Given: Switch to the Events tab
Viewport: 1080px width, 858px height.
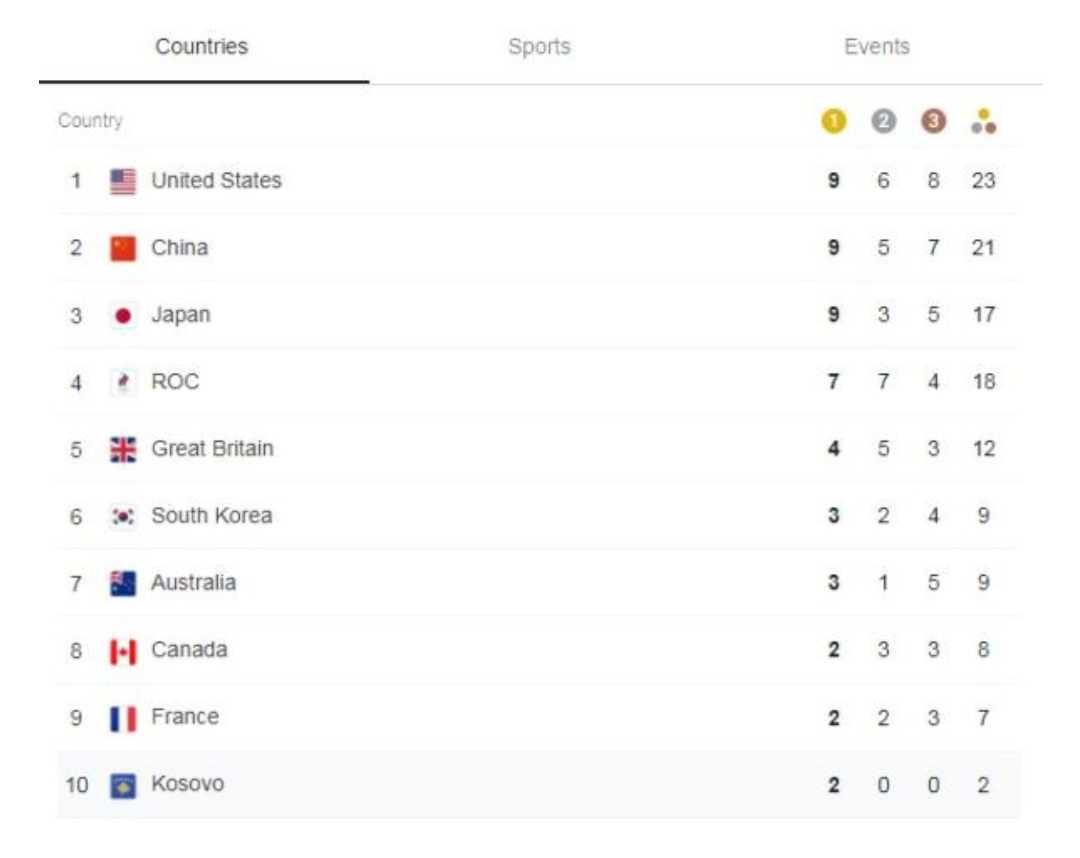Looking at the screenshot, I should click(x=877, y=47).
